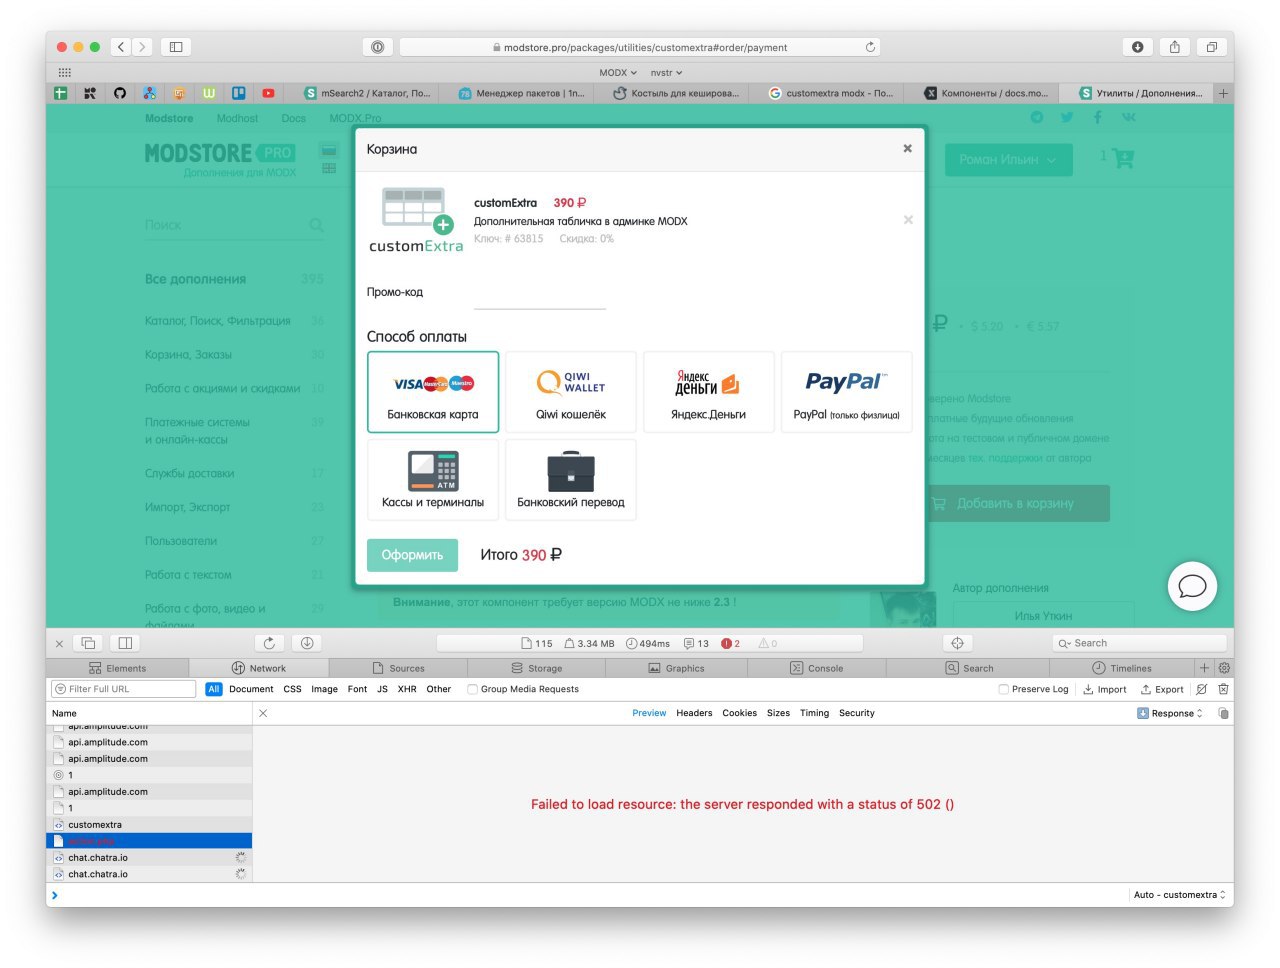
Task: Open Safari downloads list
Action: pos(1137,47)
